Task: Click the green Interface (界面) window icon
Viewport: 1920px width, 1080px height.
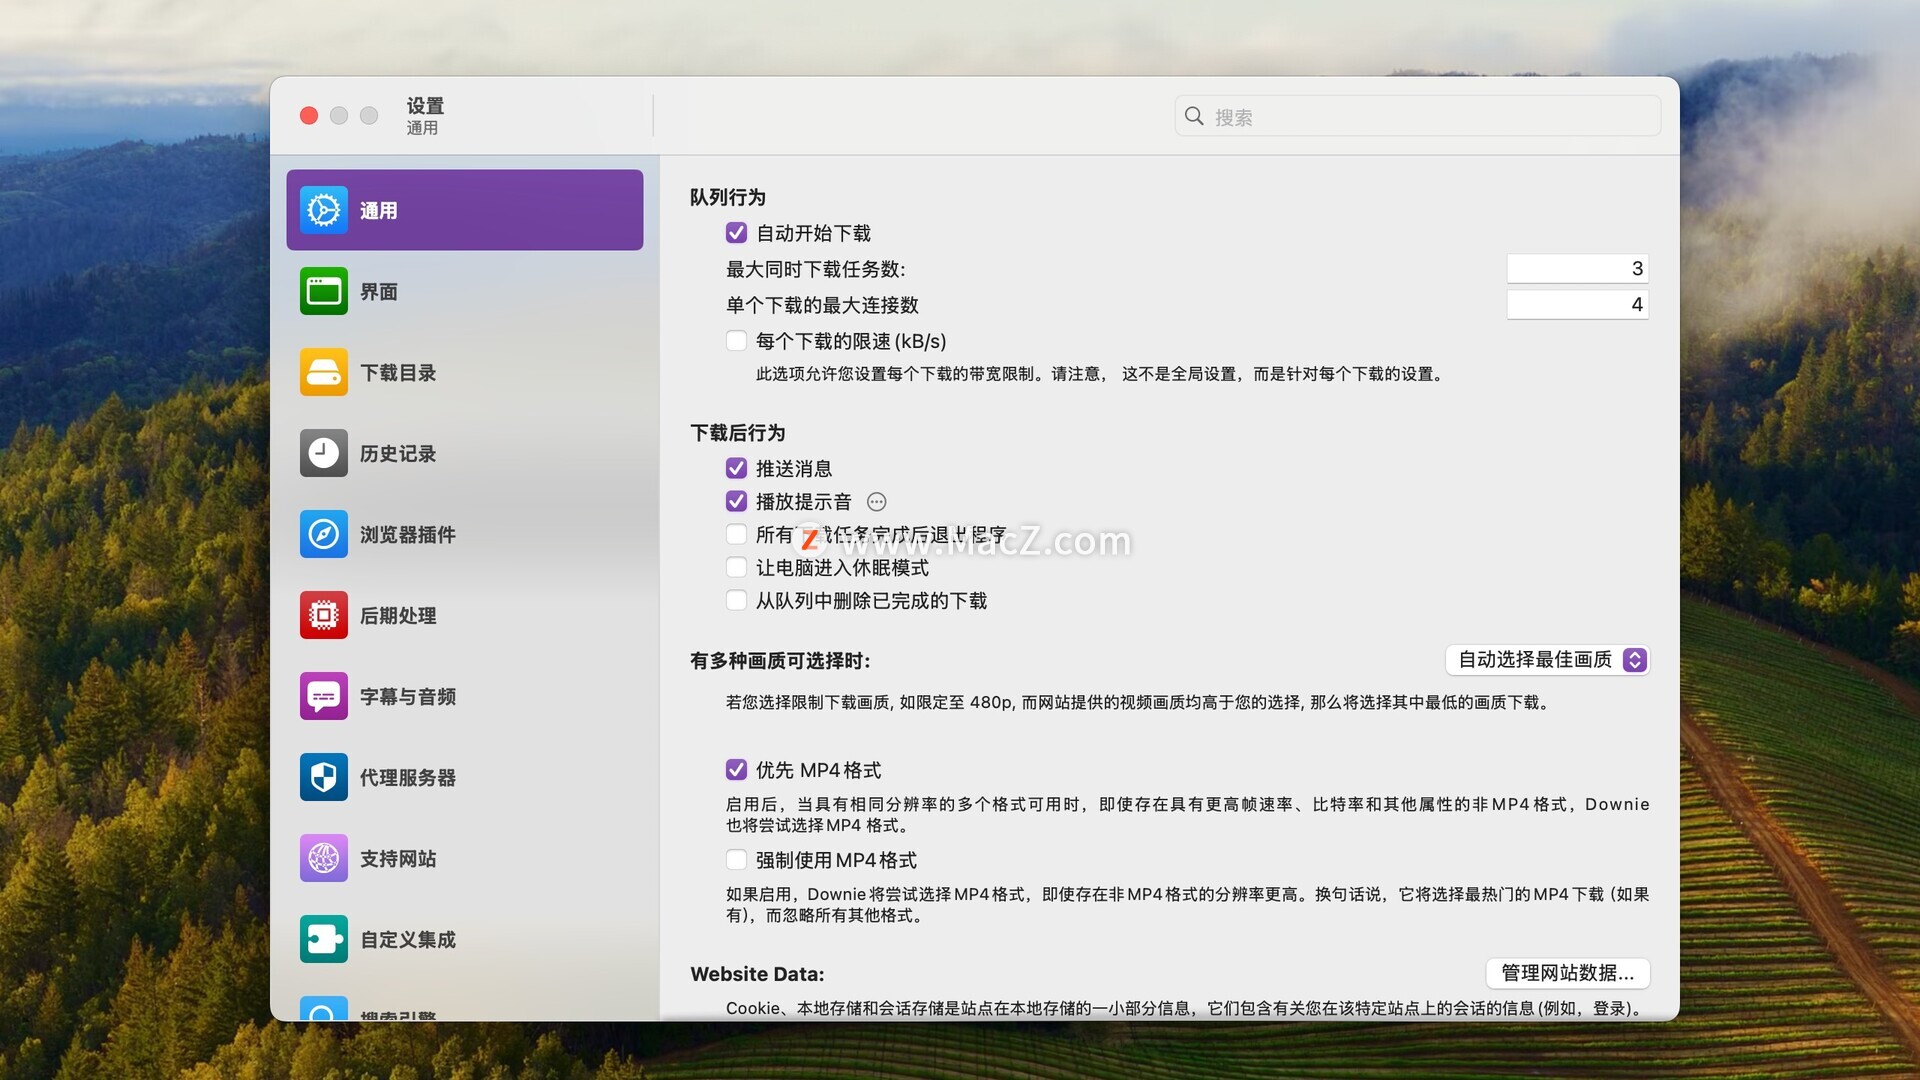Action: click(x=323, y=291)
